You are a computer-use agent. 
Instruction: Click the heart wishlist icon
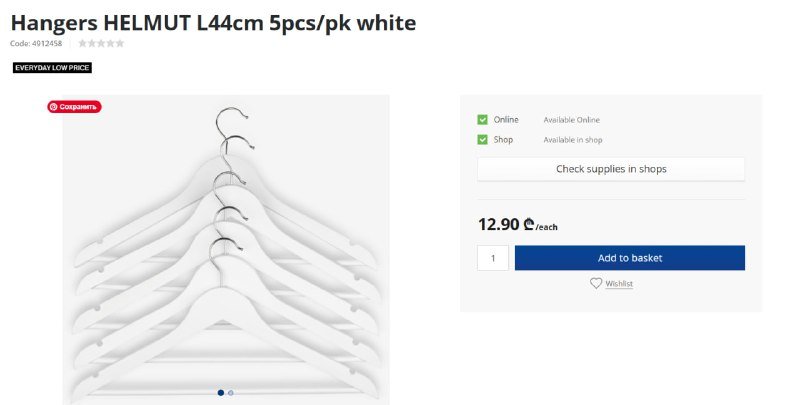596,284
